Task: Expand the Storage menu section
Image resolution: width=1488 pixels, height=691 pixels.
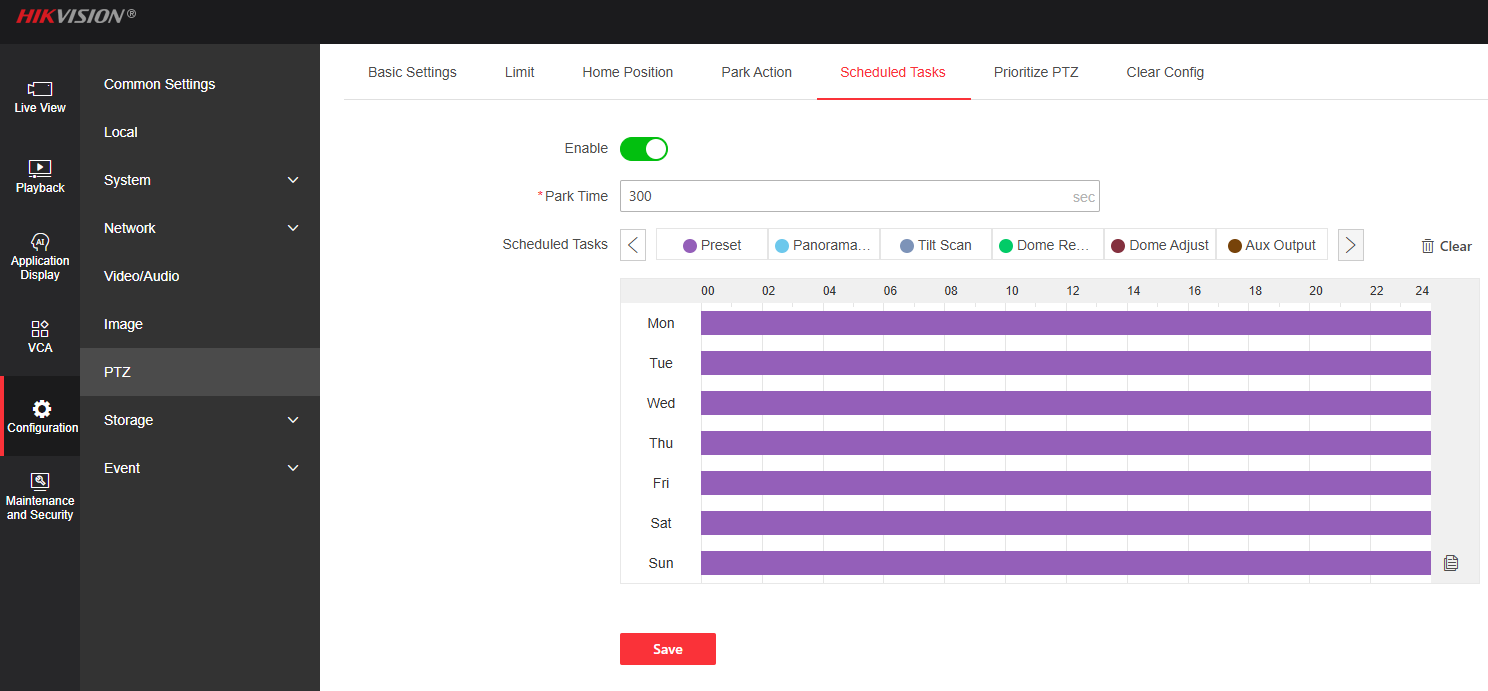Action: pos(293,420)
